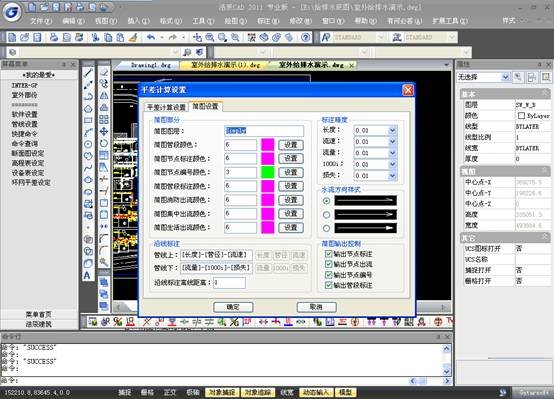Click 取消 button in dialog
554x399 pixels.
(317, 307)
